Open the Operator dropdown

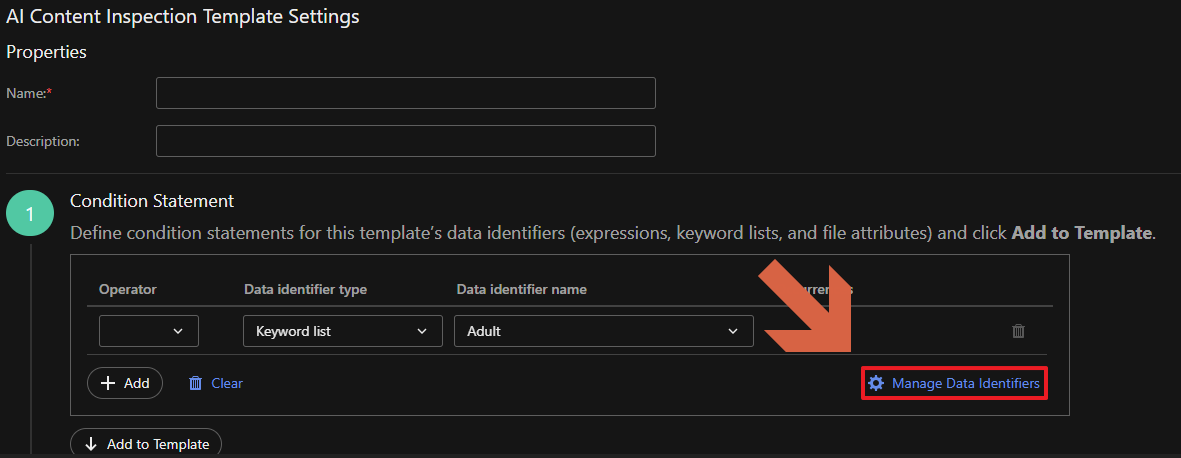point(149,331)
